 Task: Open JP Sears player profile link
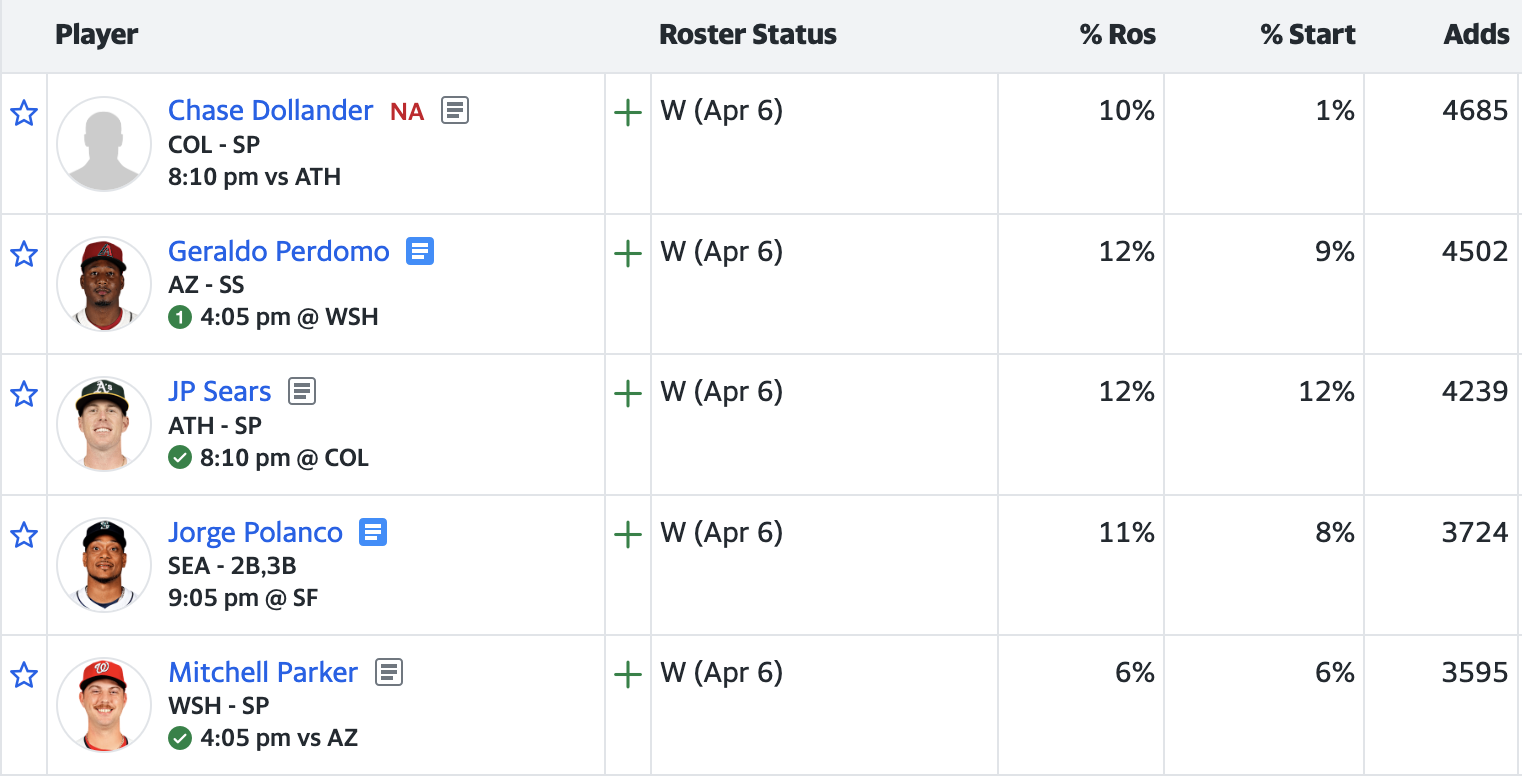(x=219, y=391)
